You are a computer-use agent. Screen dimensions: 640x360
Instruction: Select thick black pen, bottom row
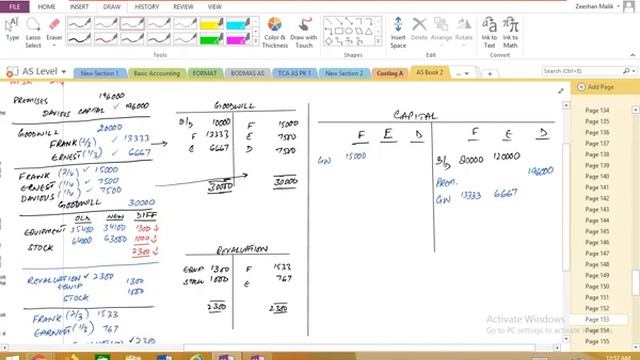(x=79, y=39)
